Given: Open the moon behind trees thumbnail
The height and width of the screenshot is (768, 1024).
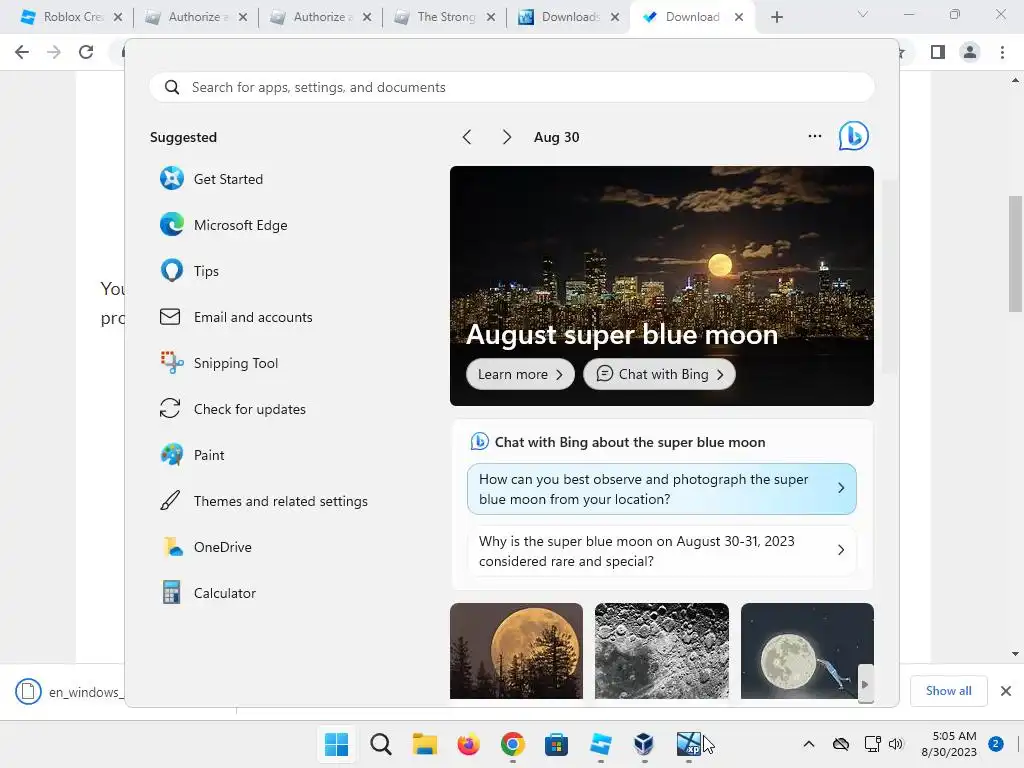Looking at the screenshot, I should (516, 651).
